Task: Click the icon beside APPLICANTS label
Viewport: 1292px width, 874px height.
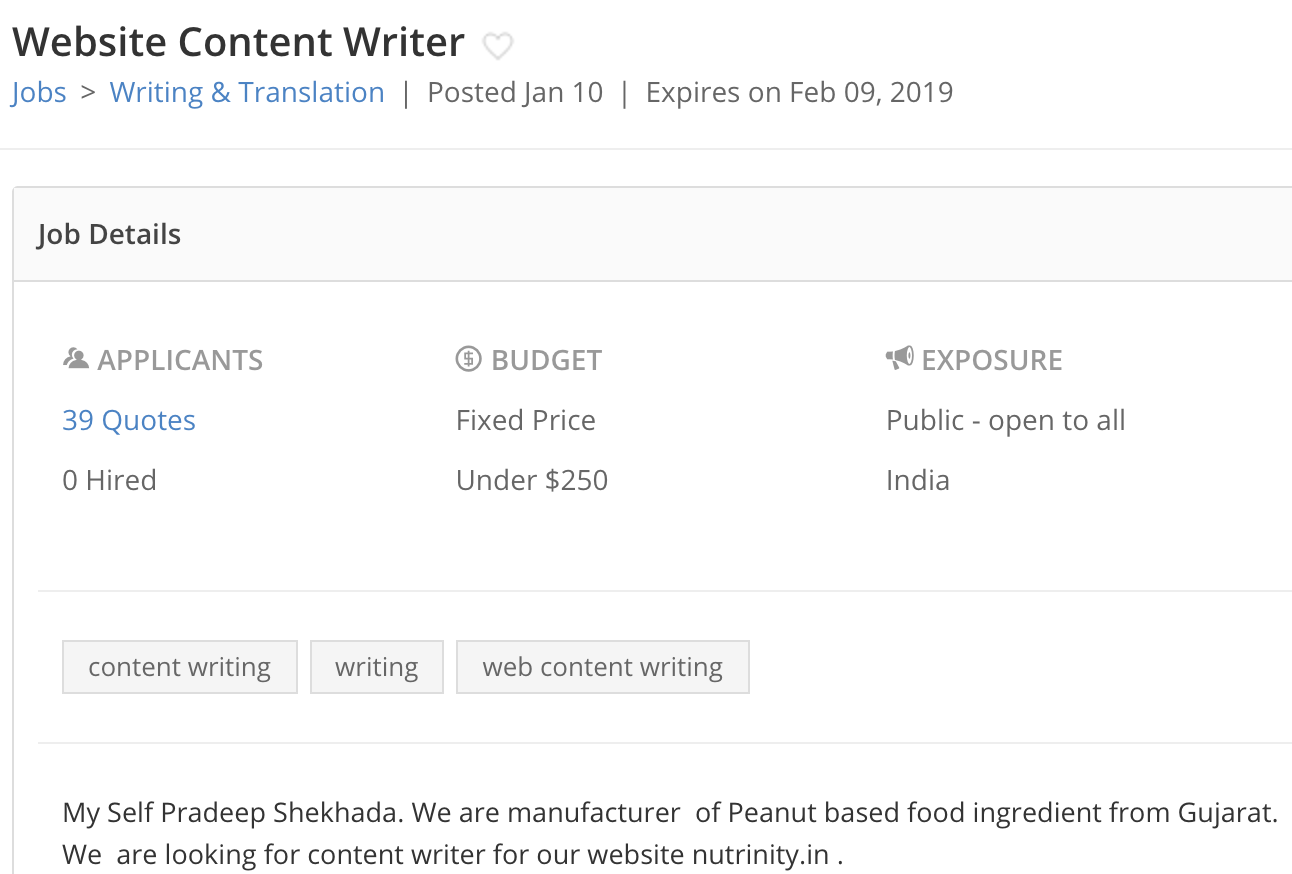Action: (x=75, y=358)
